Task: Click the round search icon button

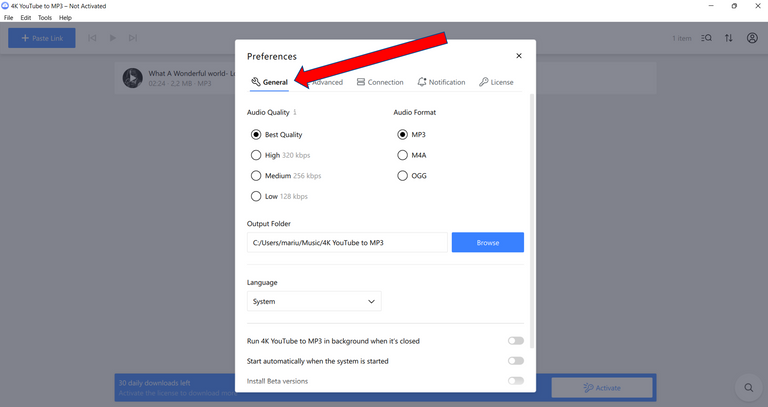Action: [x=749, y=388]
